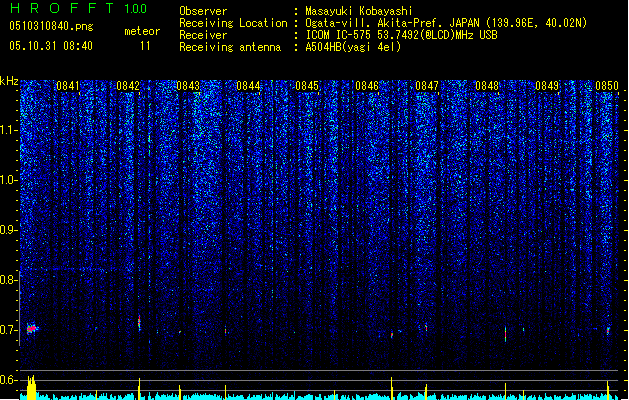Click the receiver ICOM IC-575 53.7492 text
The image size is (629, 400).
coord(401,35)
